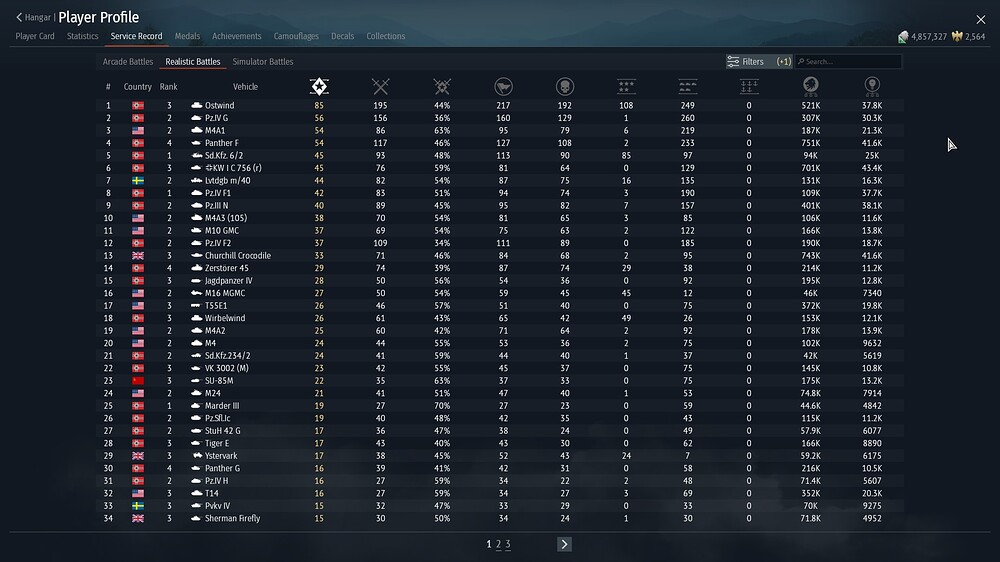Go to page 2 of results
Screen dimensions: 1000x562
[x=498, y=544]
